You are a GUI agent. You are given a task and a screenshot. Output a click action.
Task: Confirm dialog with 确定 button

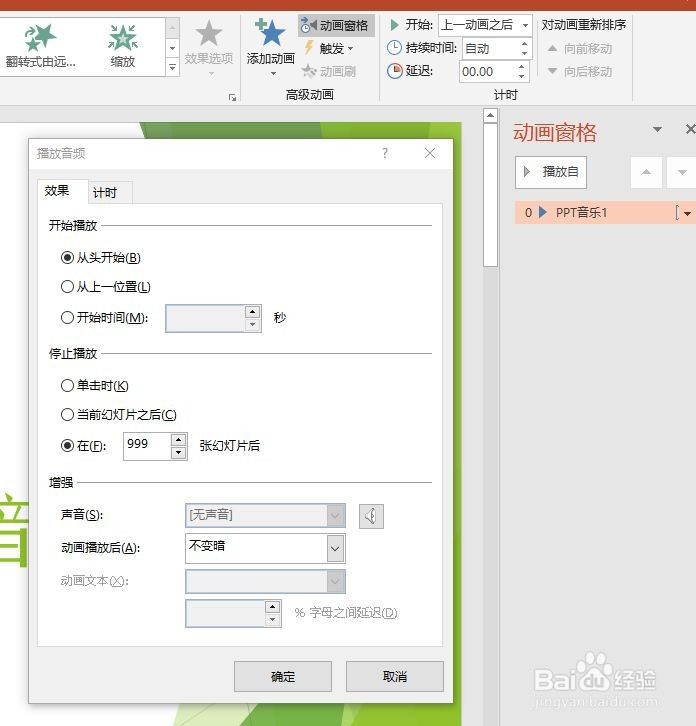[x=283, y=676]
